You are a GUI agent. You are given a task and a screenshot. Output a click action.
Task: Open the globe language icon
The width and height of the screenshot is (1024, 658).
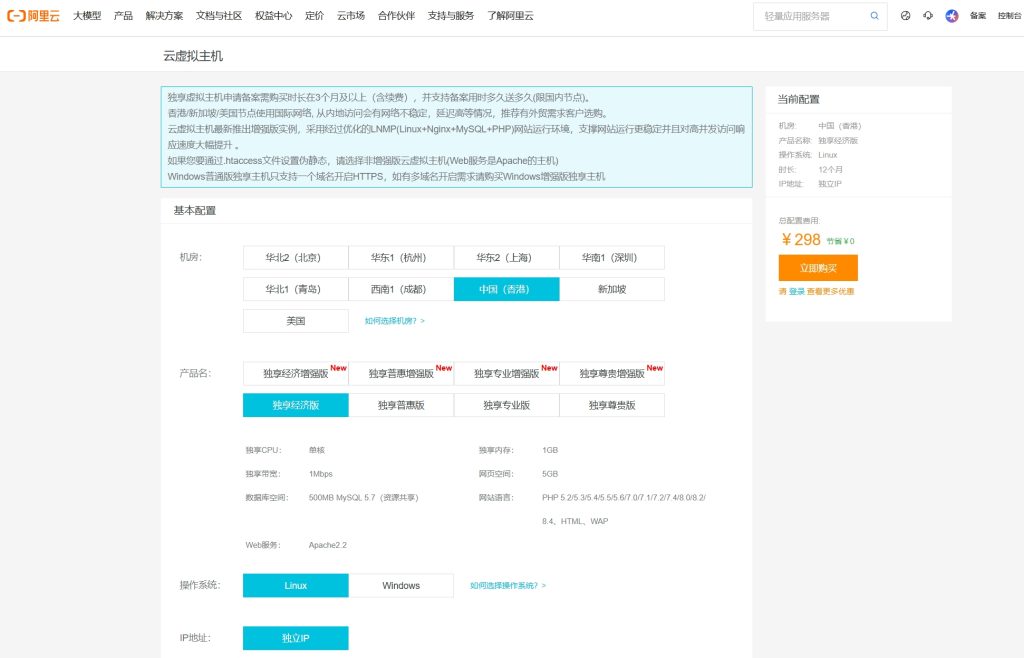coord(905,16)
